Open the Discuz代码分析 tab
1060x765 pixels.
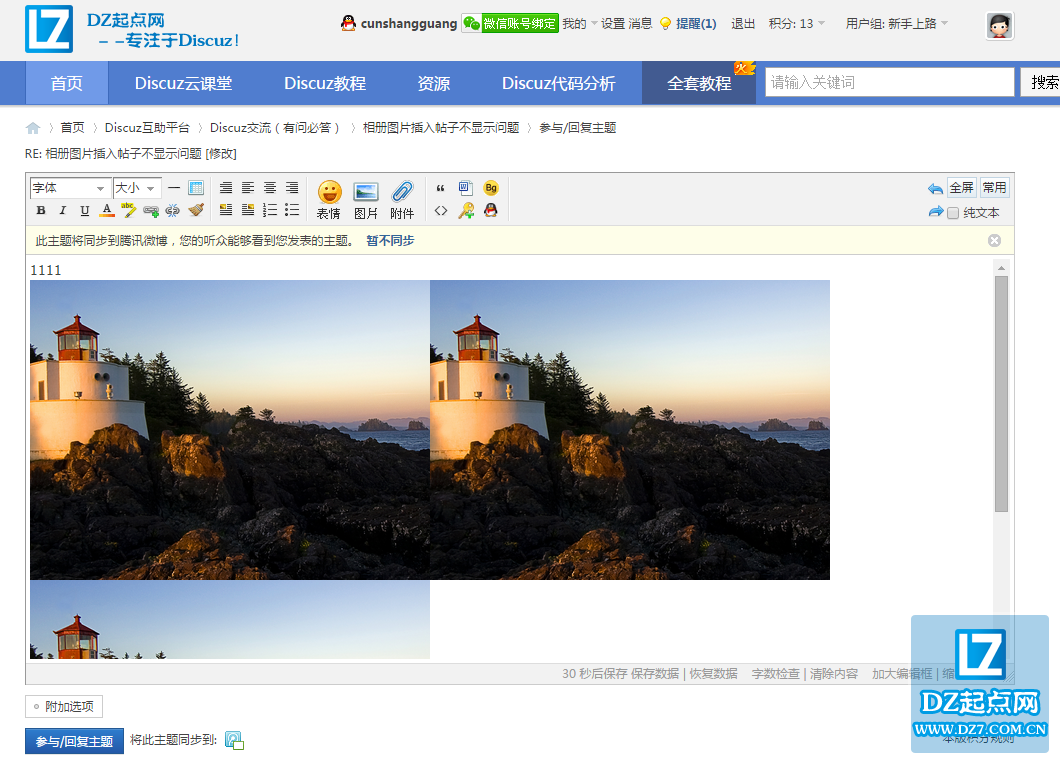[558, 83]
